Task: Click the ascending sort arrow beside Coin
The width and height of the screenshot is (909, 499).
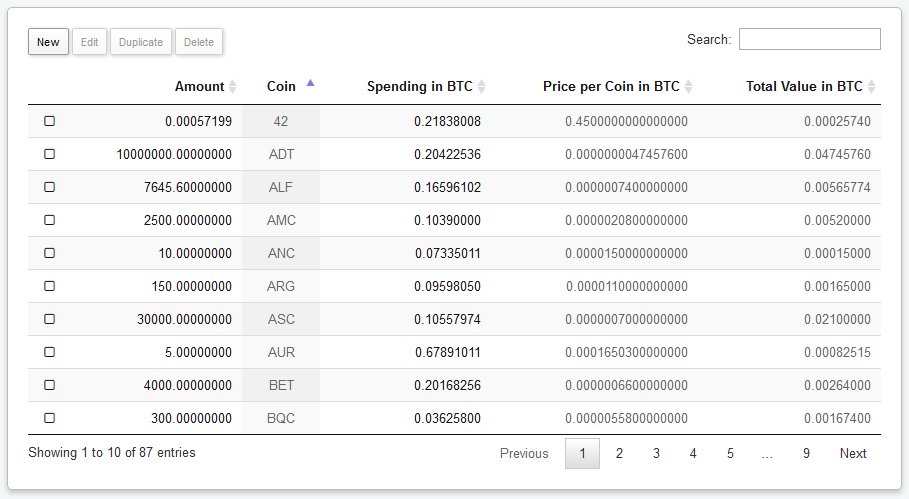Action: (310, 83)
